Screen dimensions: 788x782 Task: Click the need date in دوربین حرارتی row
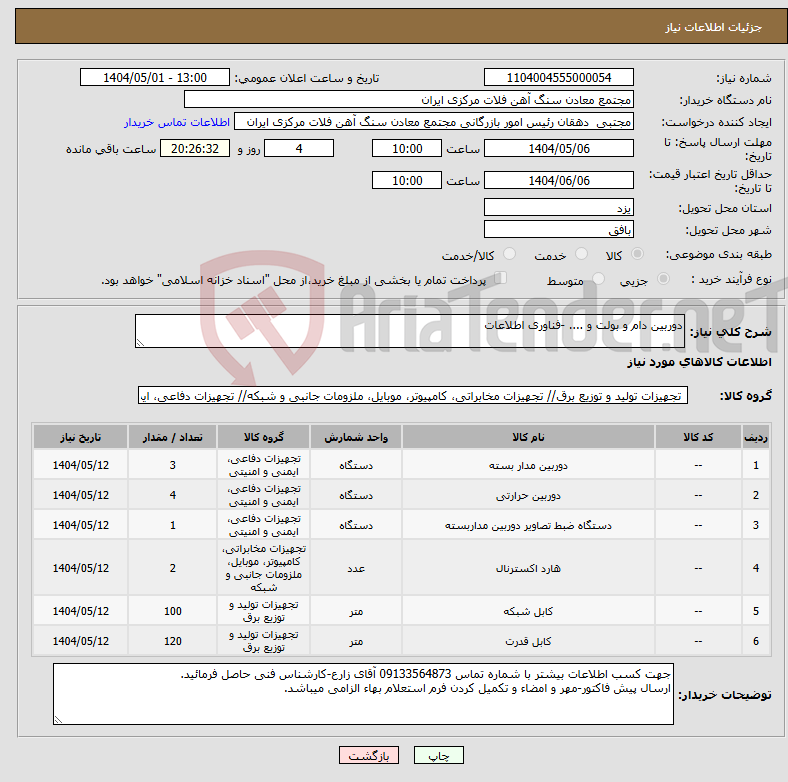click(x=80, y=495)
